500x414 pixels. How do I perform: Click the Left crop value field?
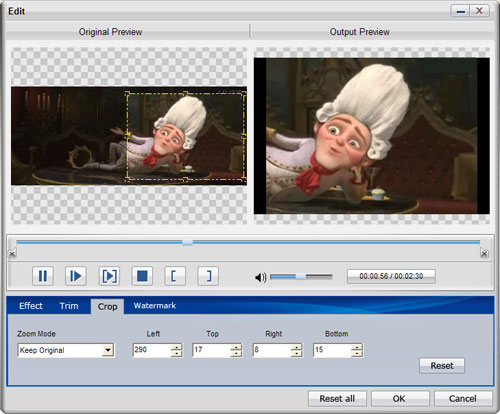pos(152,350)
